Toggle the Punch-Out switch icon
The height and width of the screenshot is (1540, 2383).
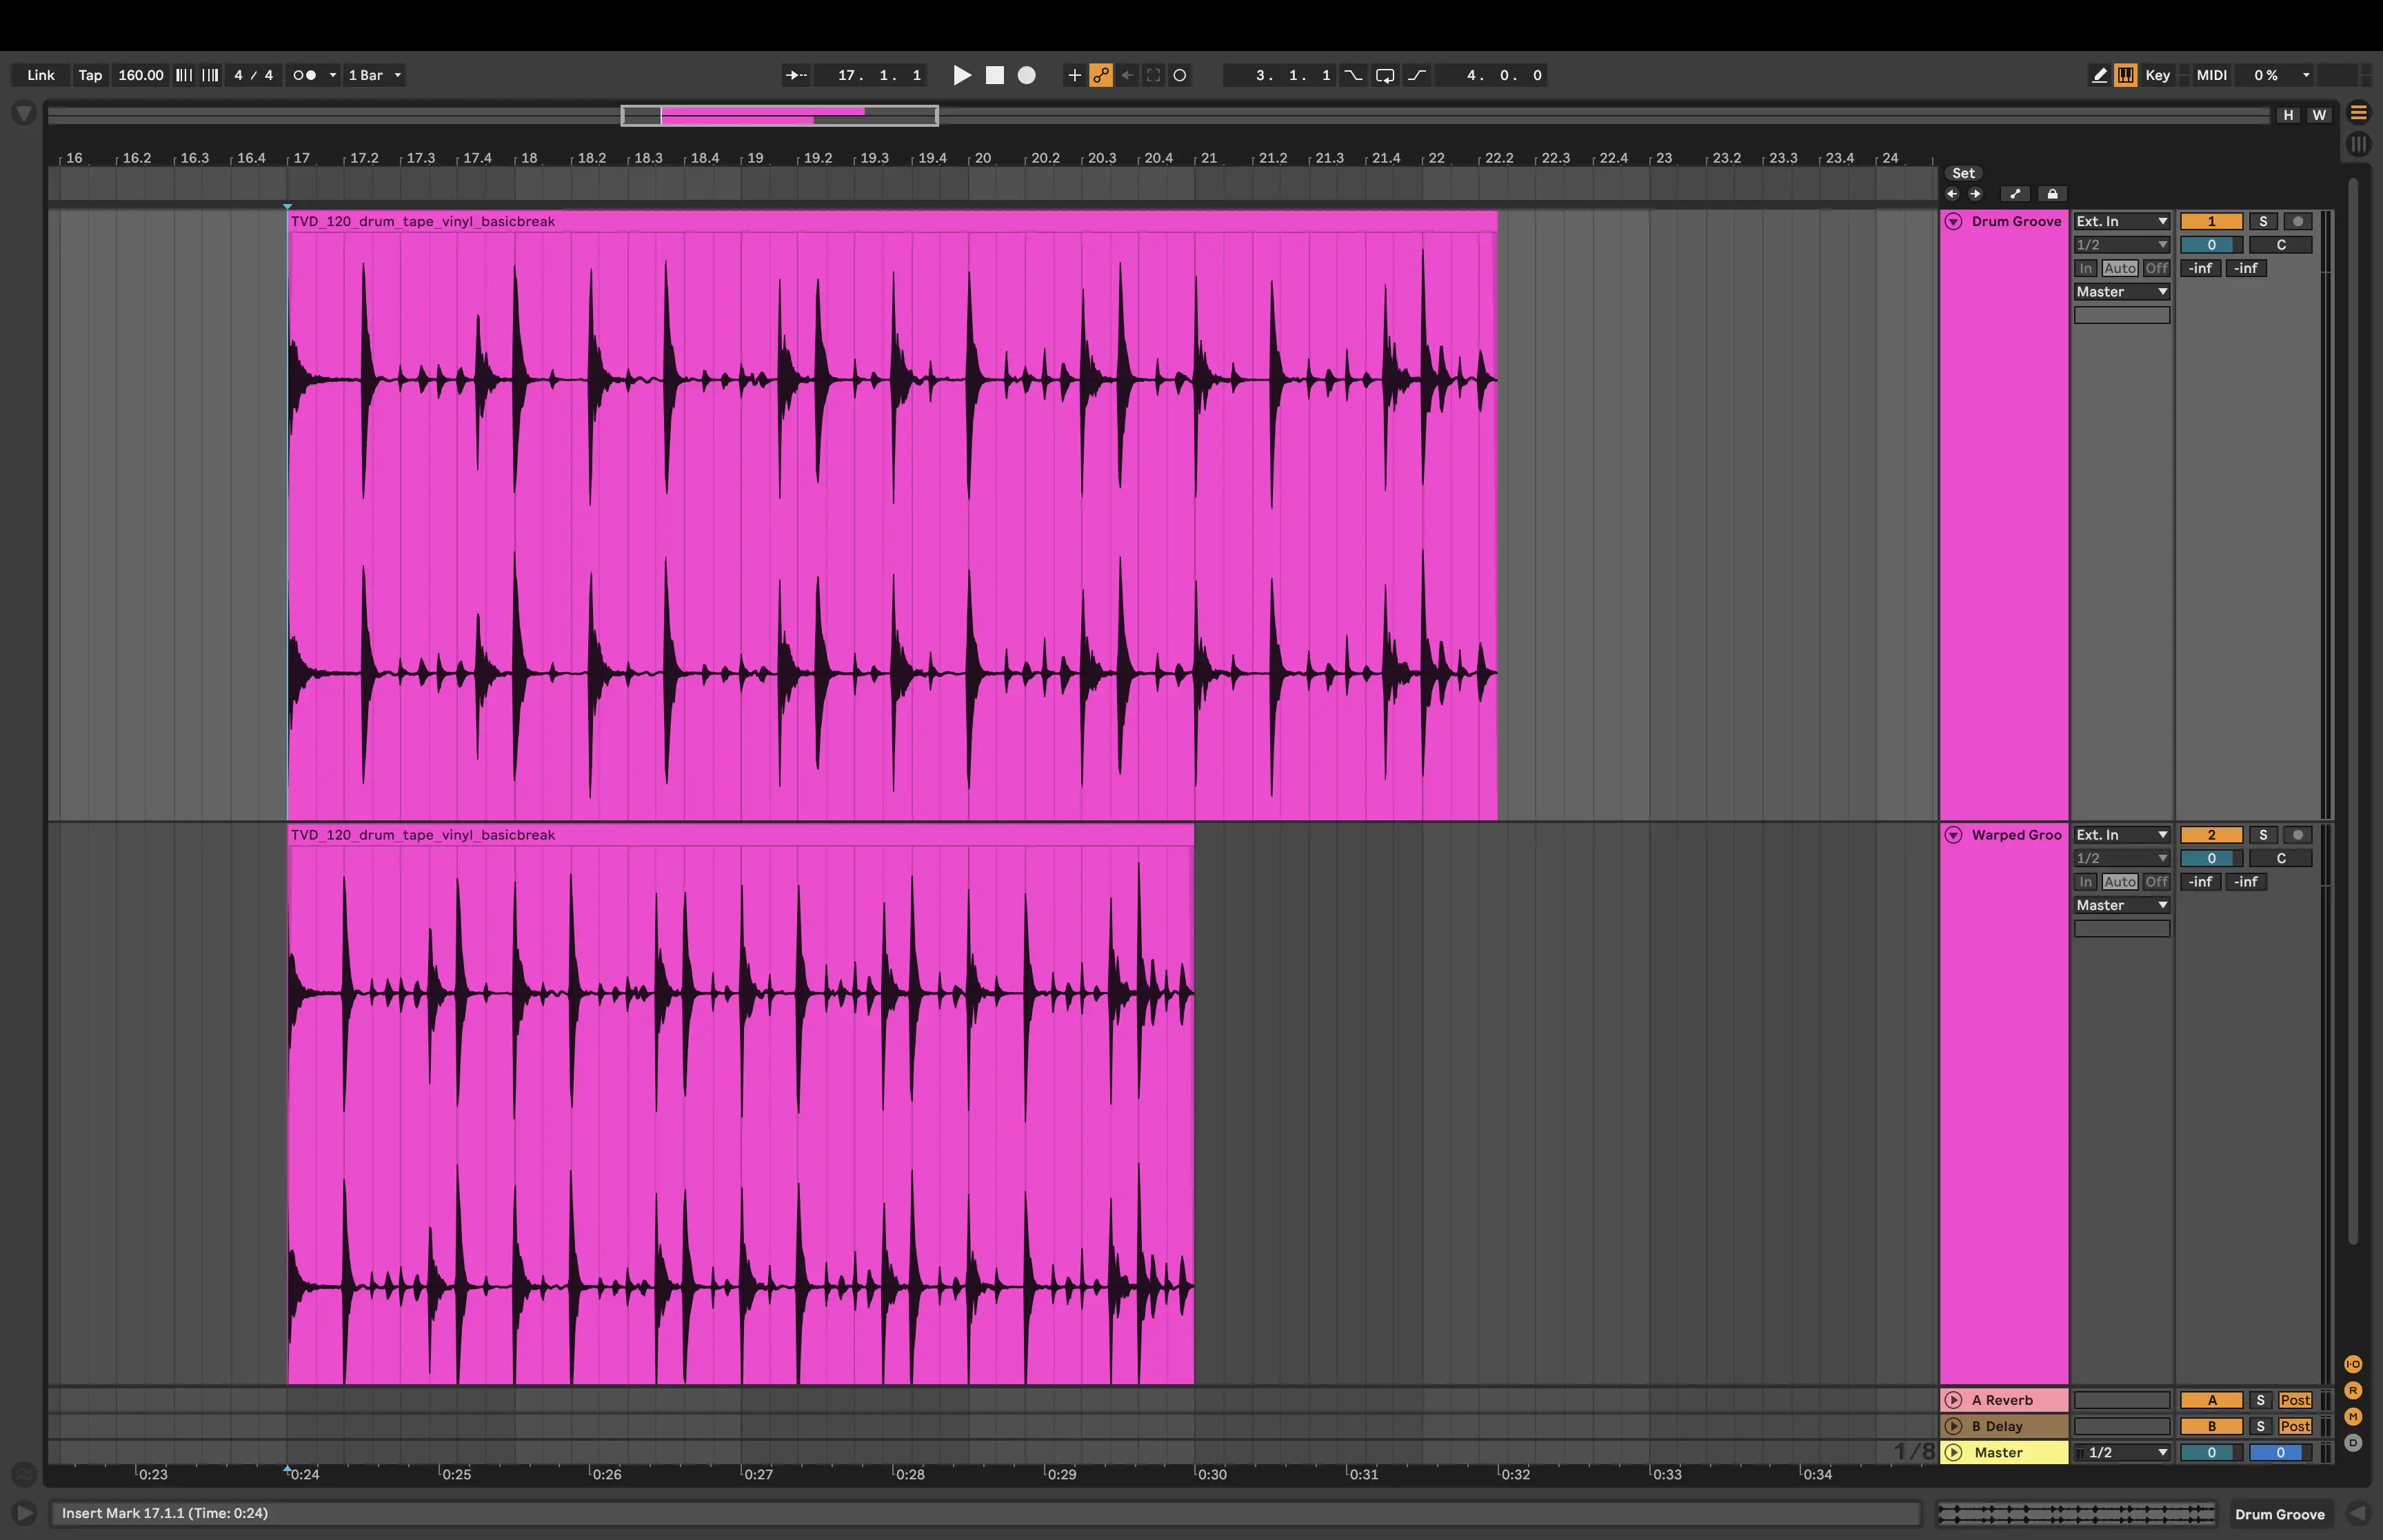1417,75
